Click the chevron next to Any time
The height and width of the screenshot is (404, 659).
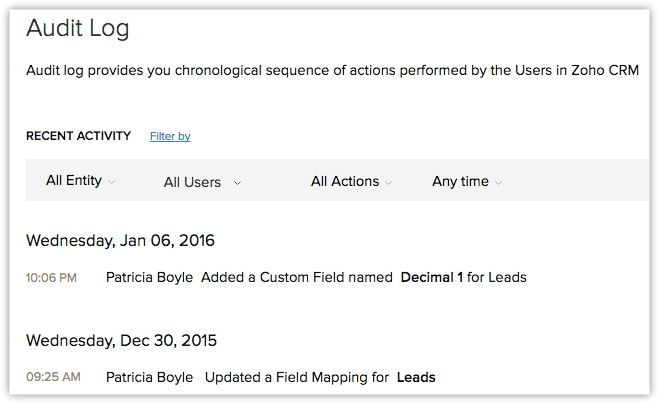(x=498, y=182)
